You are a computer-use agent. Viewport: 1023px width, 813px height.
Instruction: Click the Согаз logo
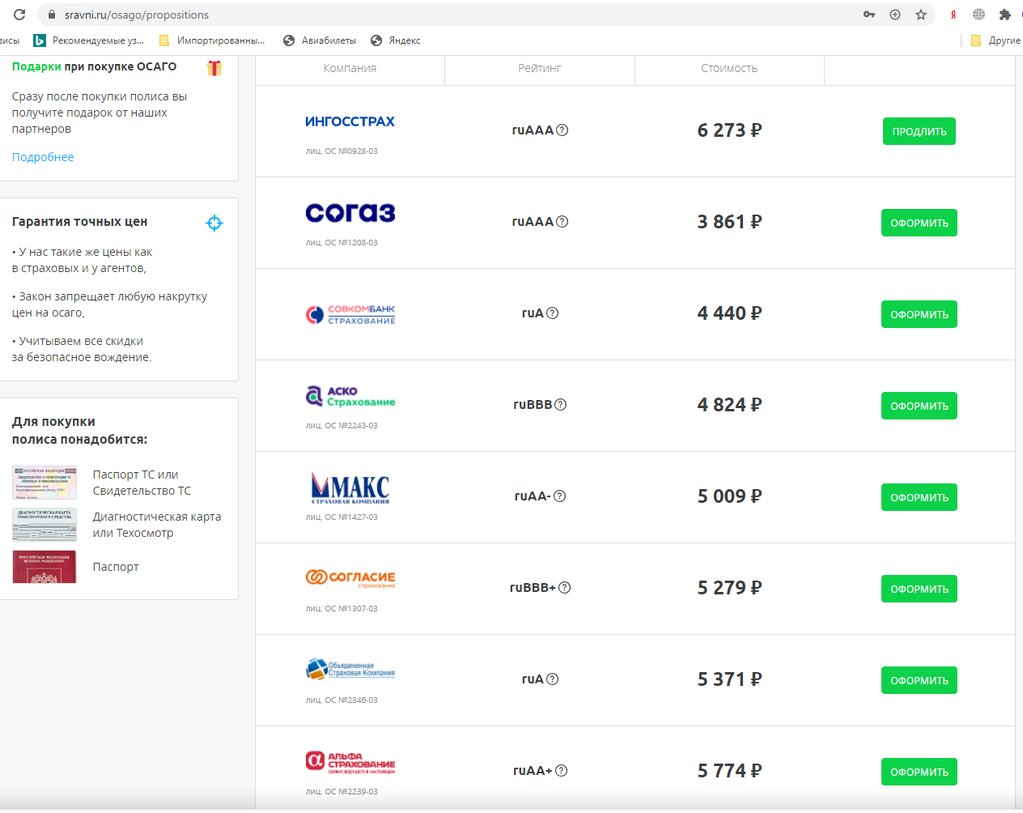pyautogui.click(x=350, y=213)
